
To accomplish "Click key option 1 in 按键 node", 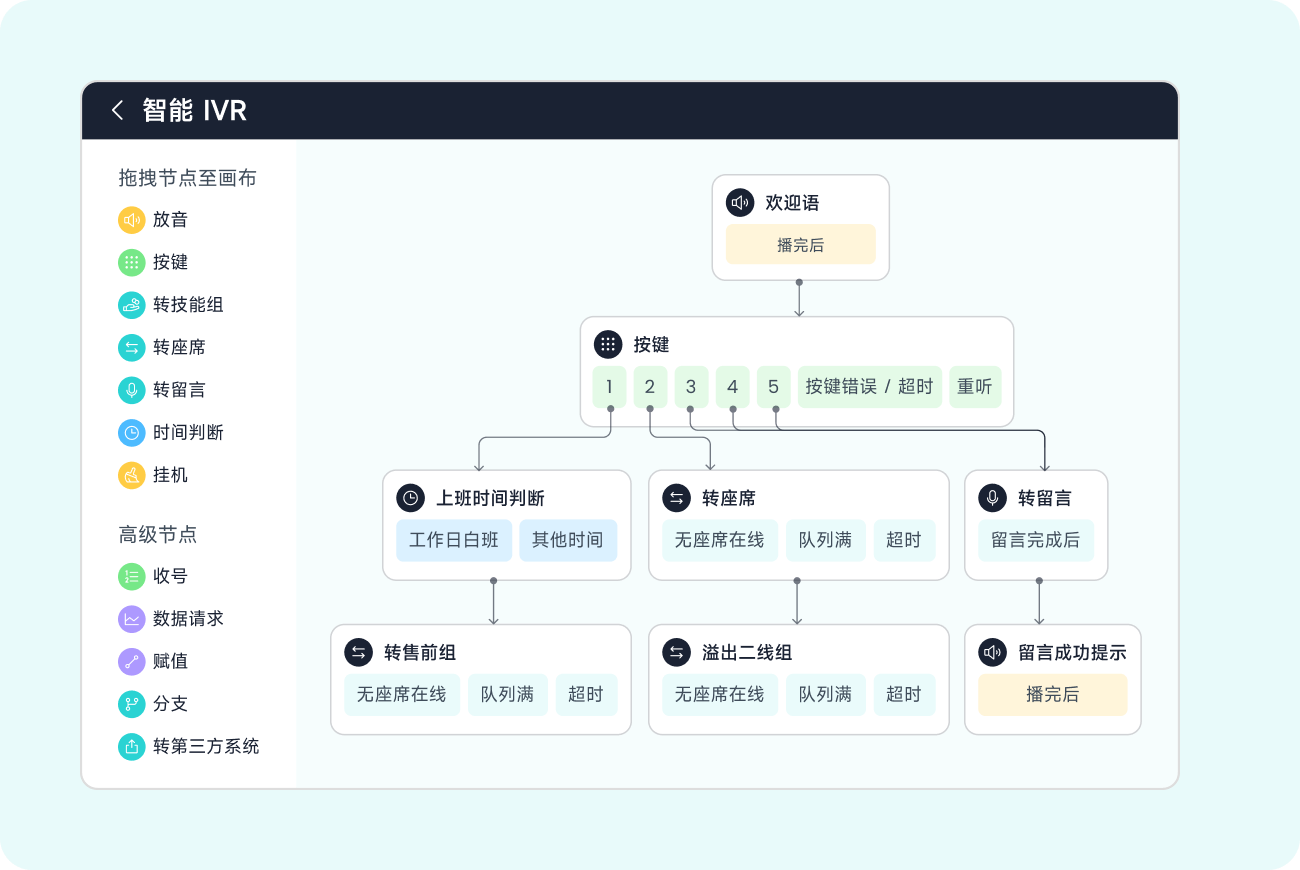I will tap(609, 387).
